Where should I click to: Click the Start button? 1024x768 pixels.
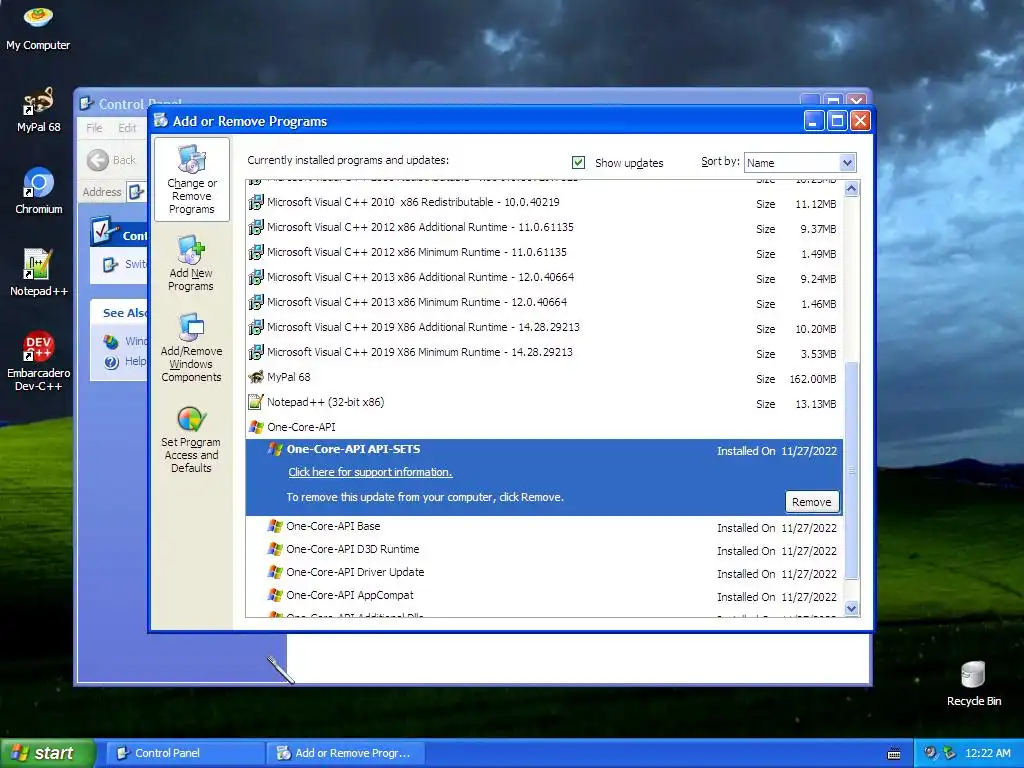(47, 753)
